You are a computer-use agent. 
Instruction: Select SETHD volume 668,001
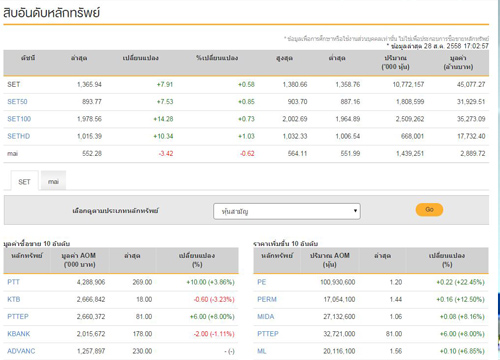pyautogui.click(x=413, y=136)
